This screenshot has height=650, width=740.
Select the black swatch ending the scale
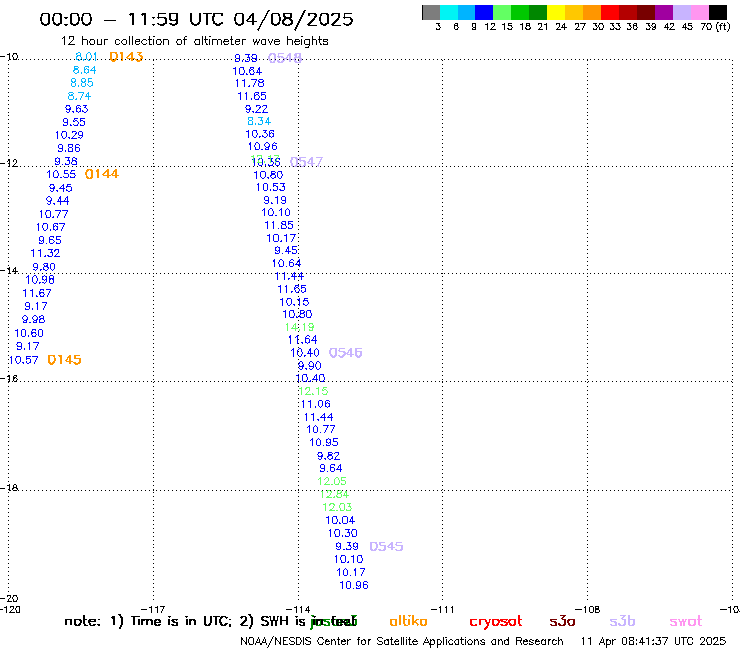(718, 12)
